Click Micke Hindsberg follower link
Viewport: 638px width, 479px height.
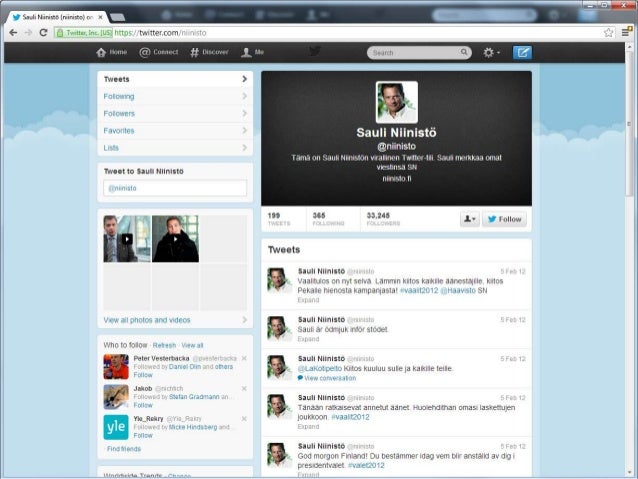pyautogui.click(x=193, y=427)
